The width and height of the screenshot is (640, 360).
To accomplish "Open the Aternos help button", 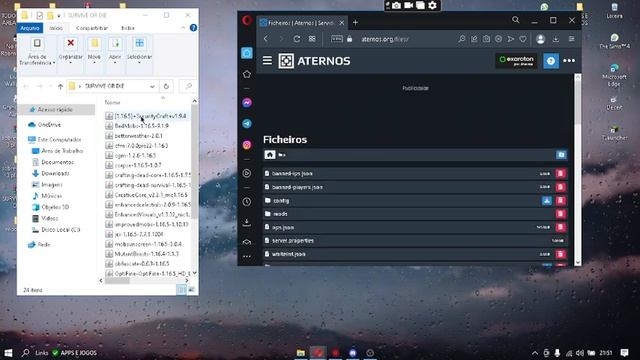I will (x=551, y=61).
